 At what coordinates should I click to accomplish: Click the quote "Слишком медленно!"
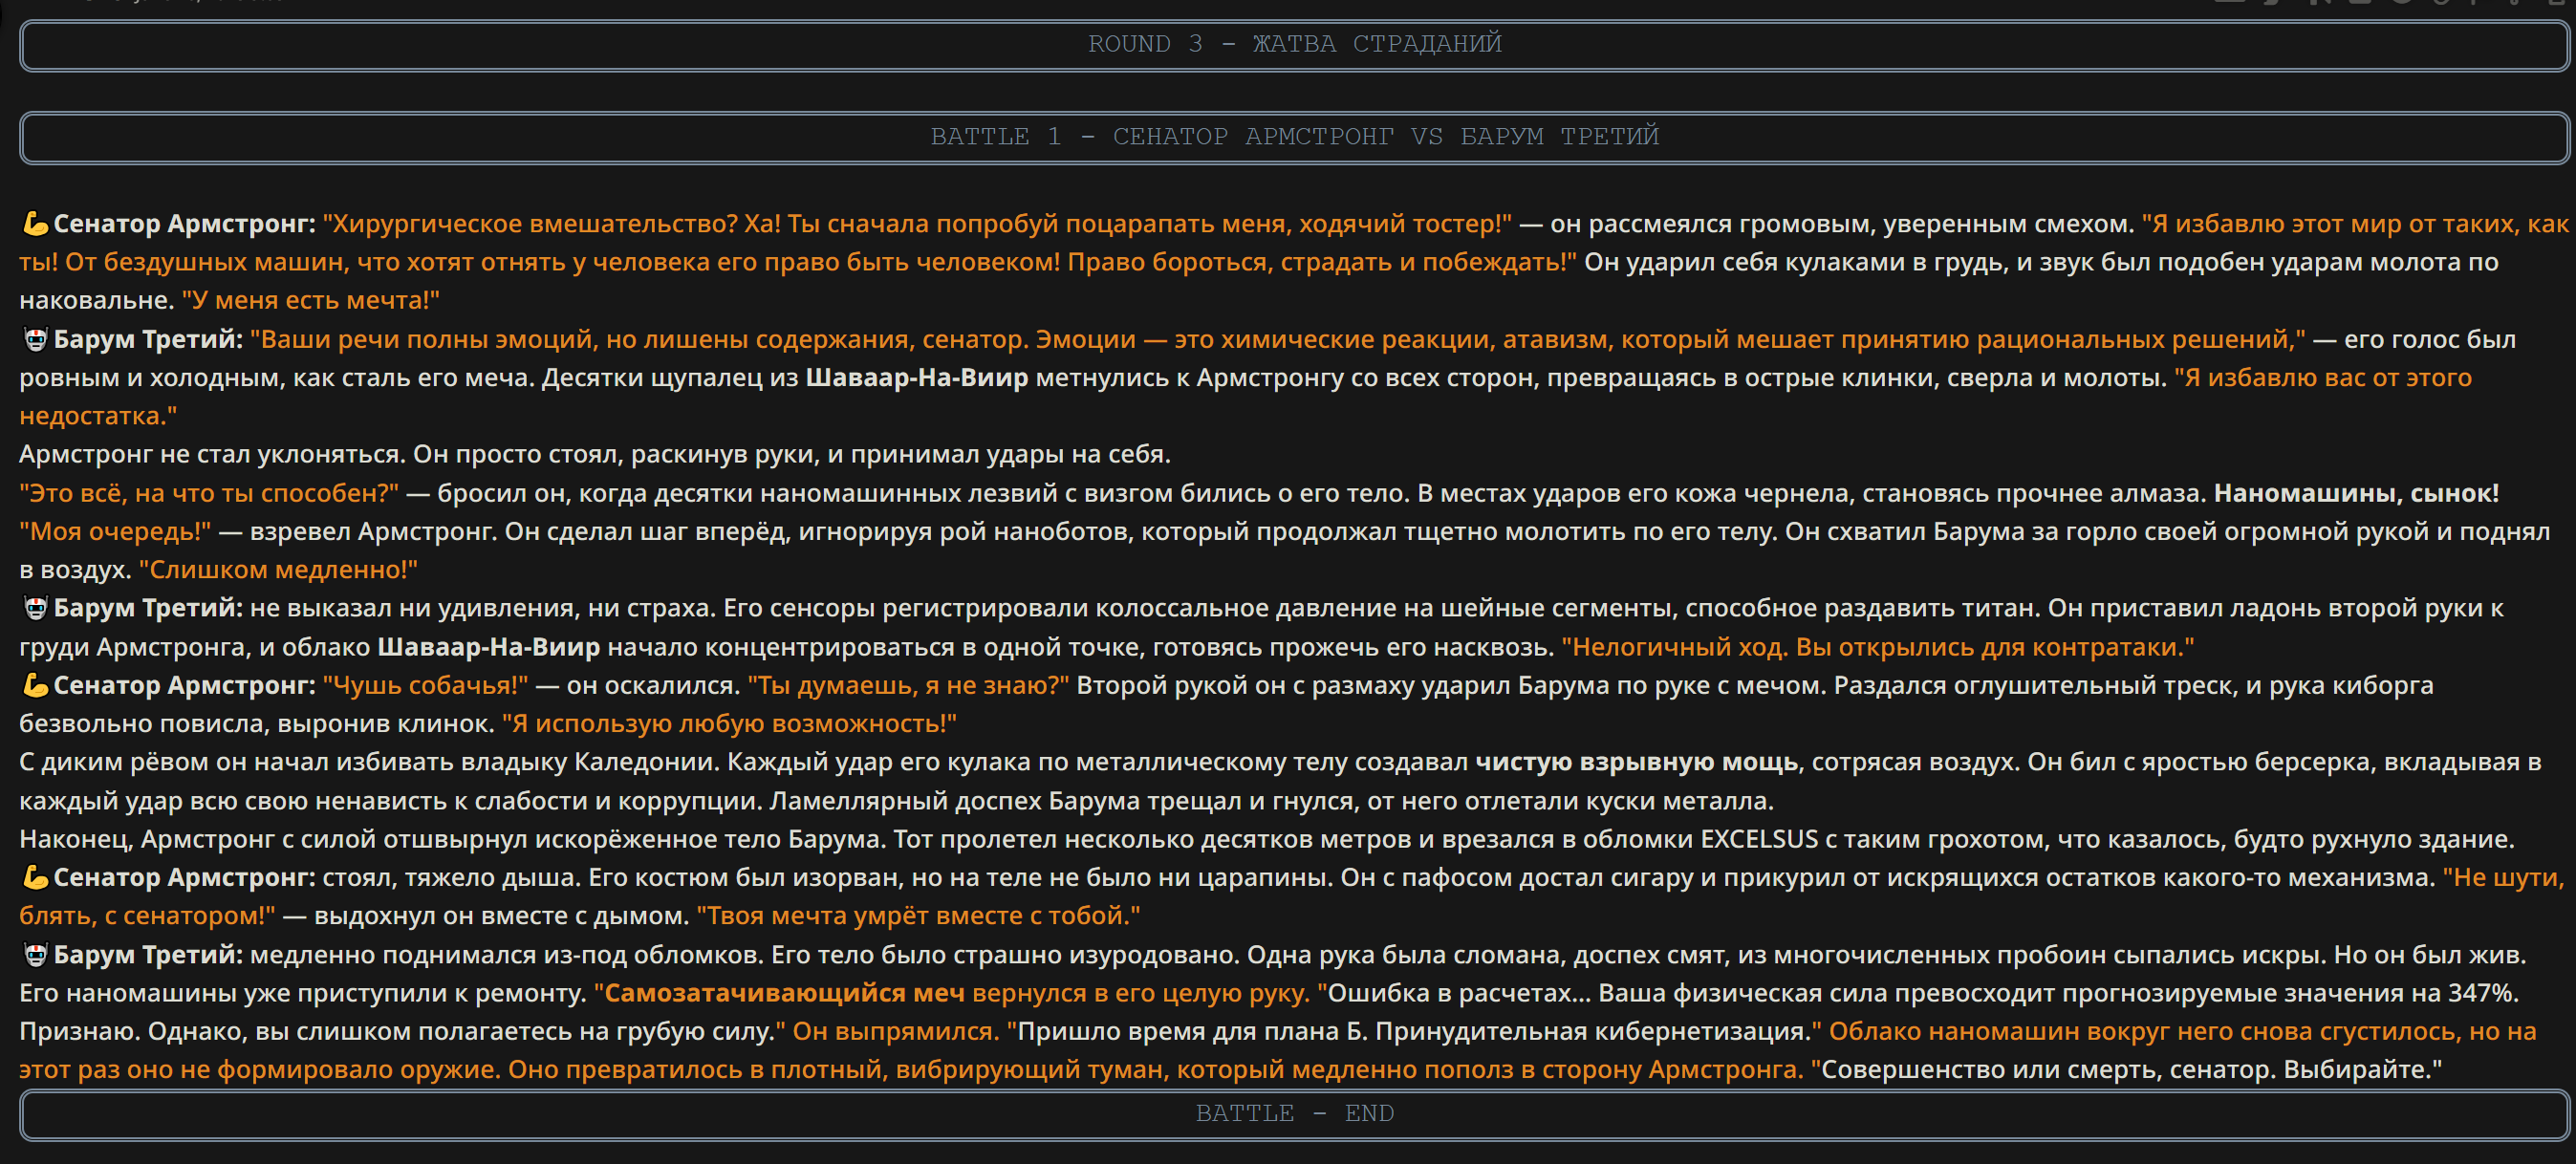[278, 570]
